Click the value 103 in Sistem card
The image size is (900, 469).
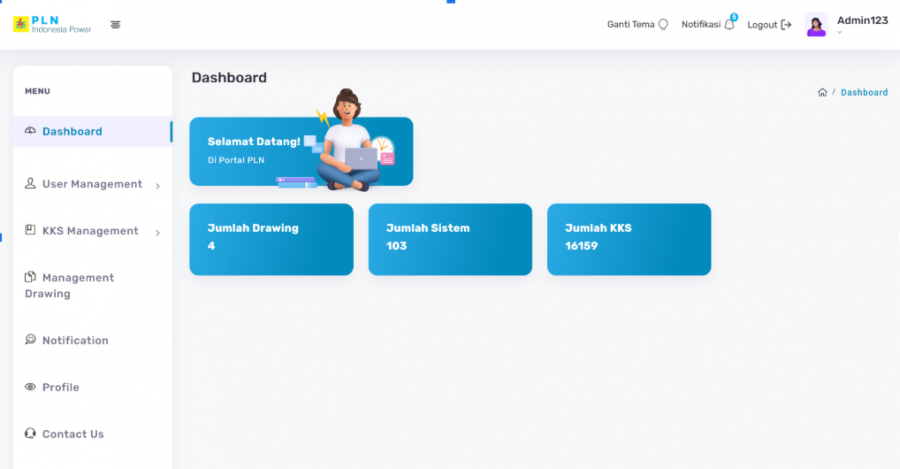point(397,246)
